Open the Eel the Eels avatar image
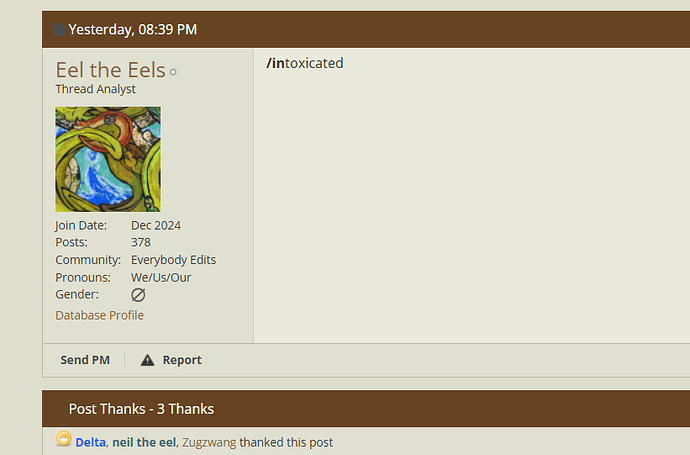Viewport: 690px width, 455px height. 108,159
